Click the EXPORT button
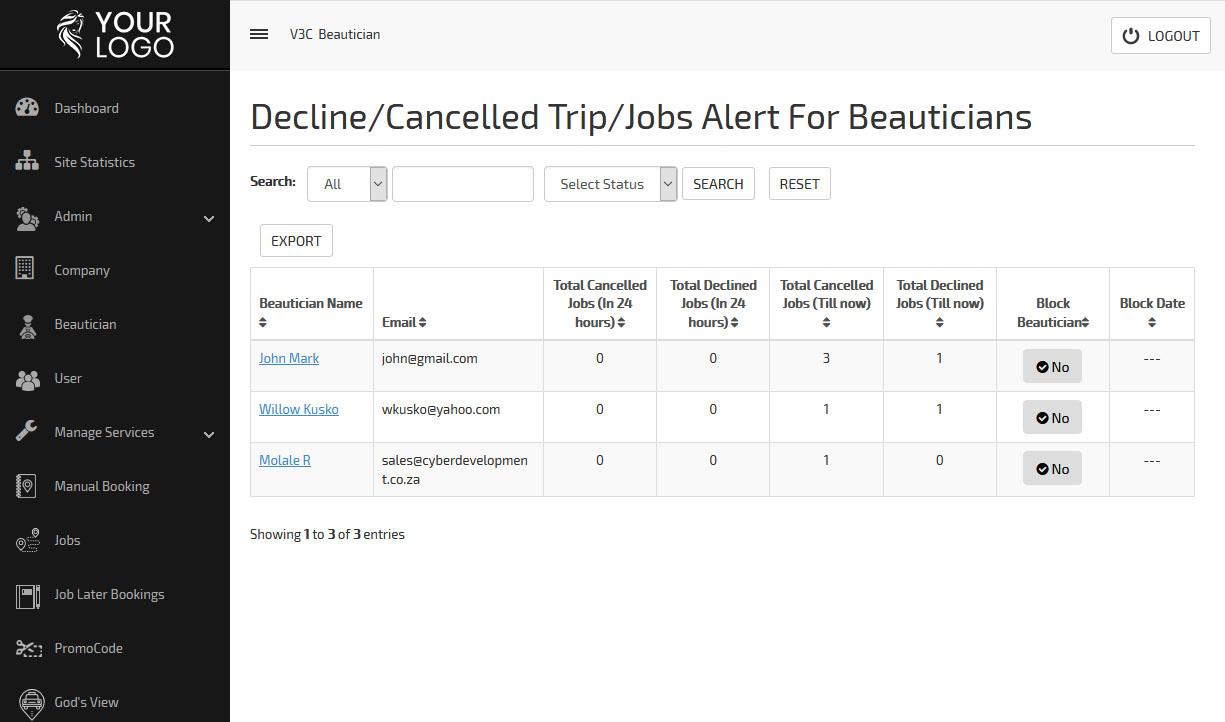 (x=296, y=241)
